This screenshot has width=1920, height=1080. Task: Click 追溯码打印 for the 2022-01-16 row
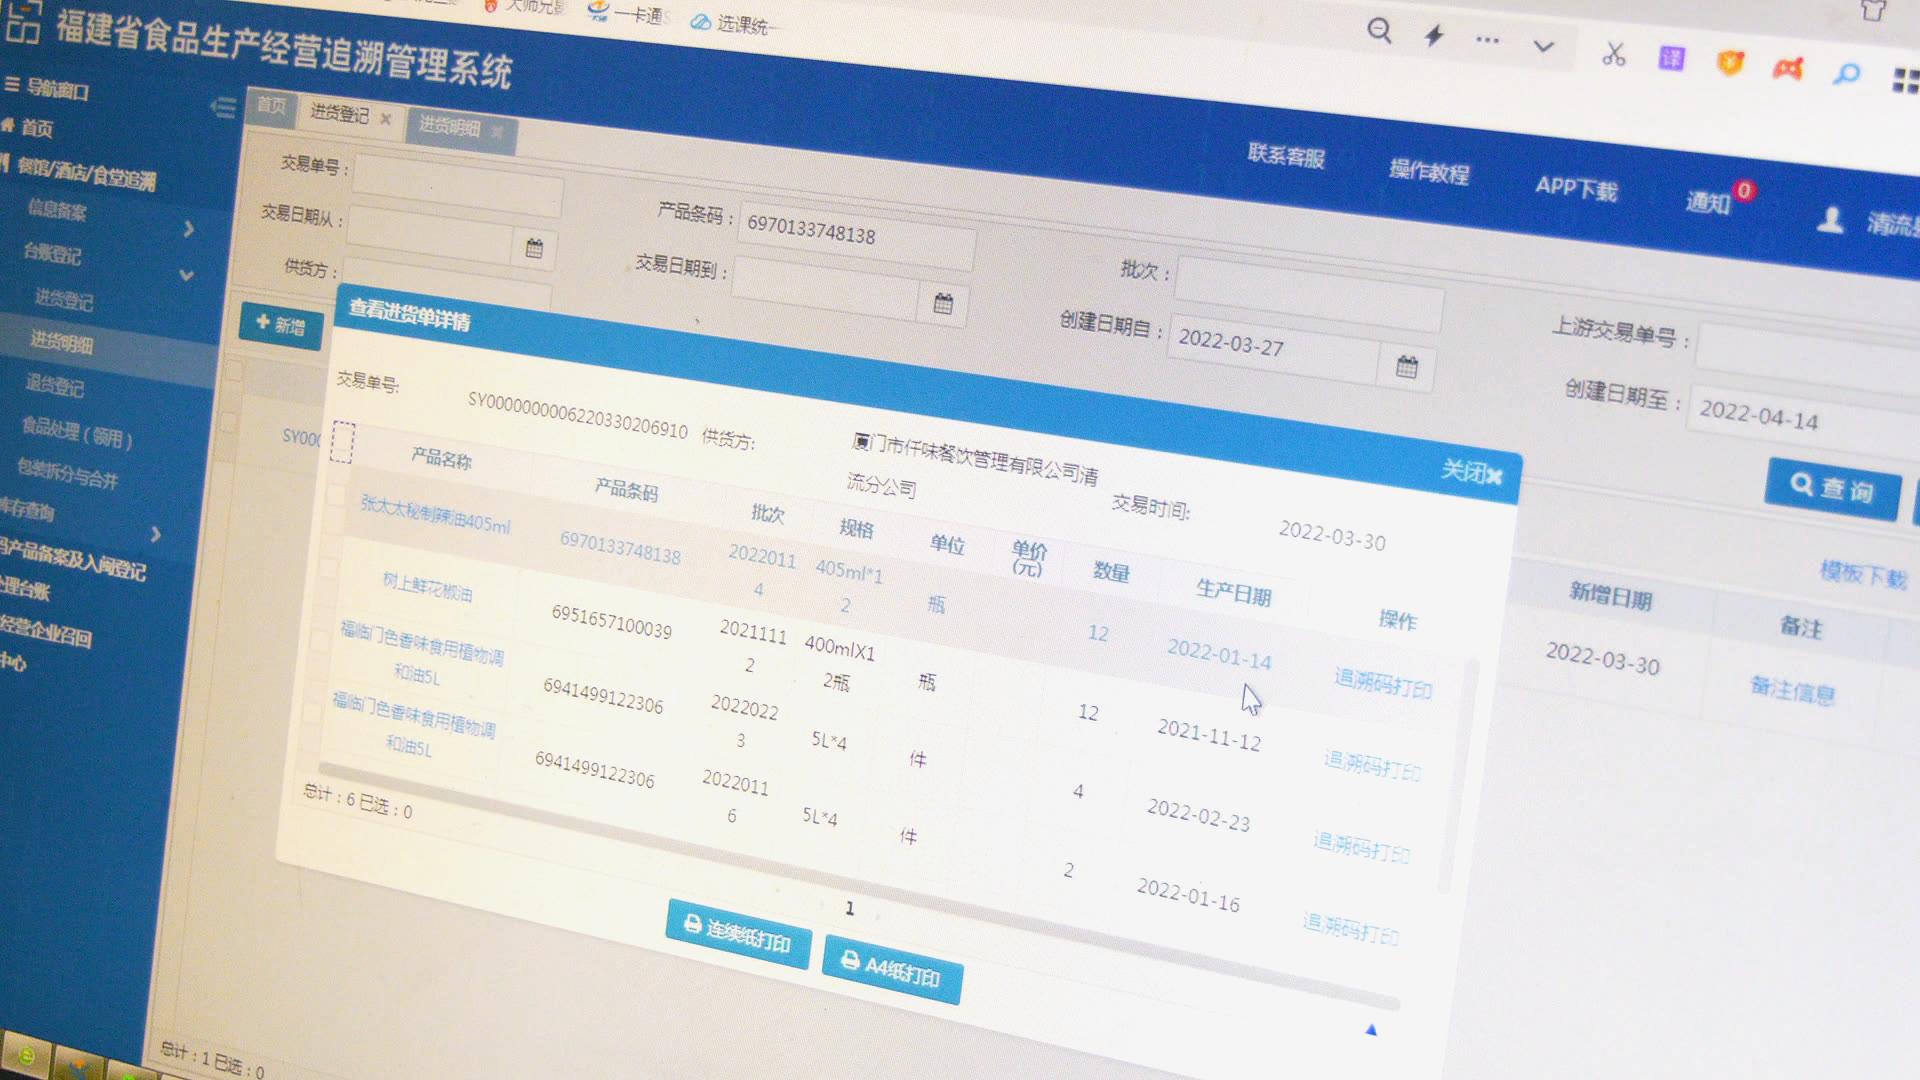(1350, 929)
